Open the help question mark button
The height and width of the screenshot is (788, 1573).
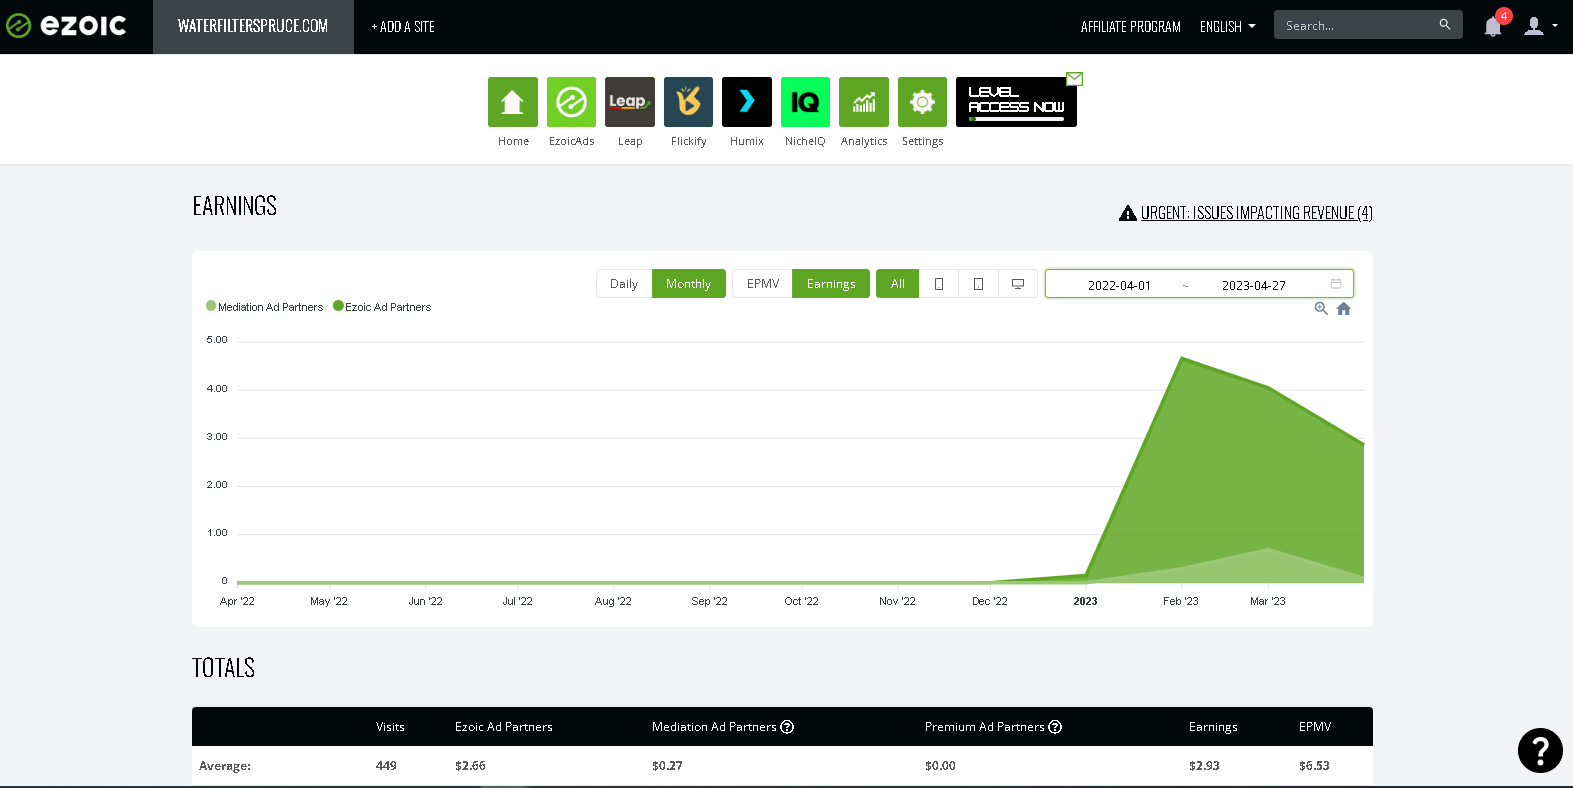[x=1540, y=750]
